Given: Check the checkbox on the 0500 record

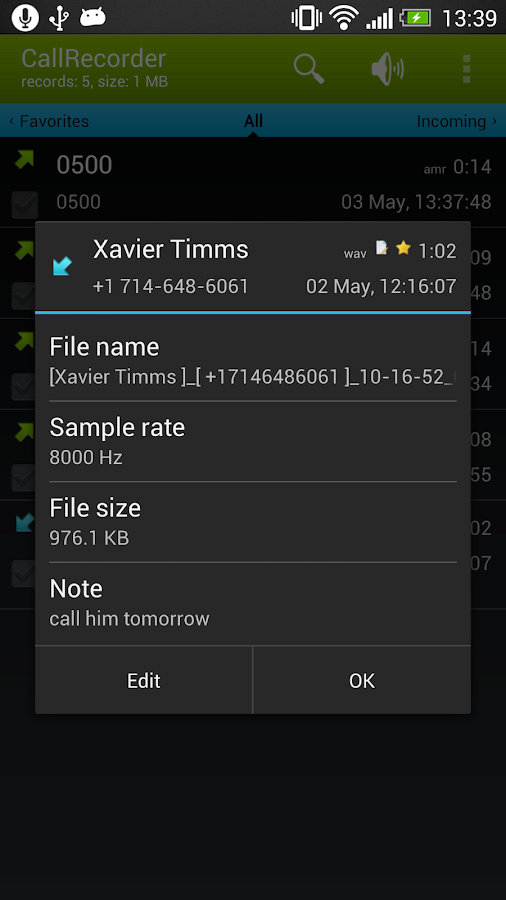Looking at the screenshot, I should [x=25, y=205].
